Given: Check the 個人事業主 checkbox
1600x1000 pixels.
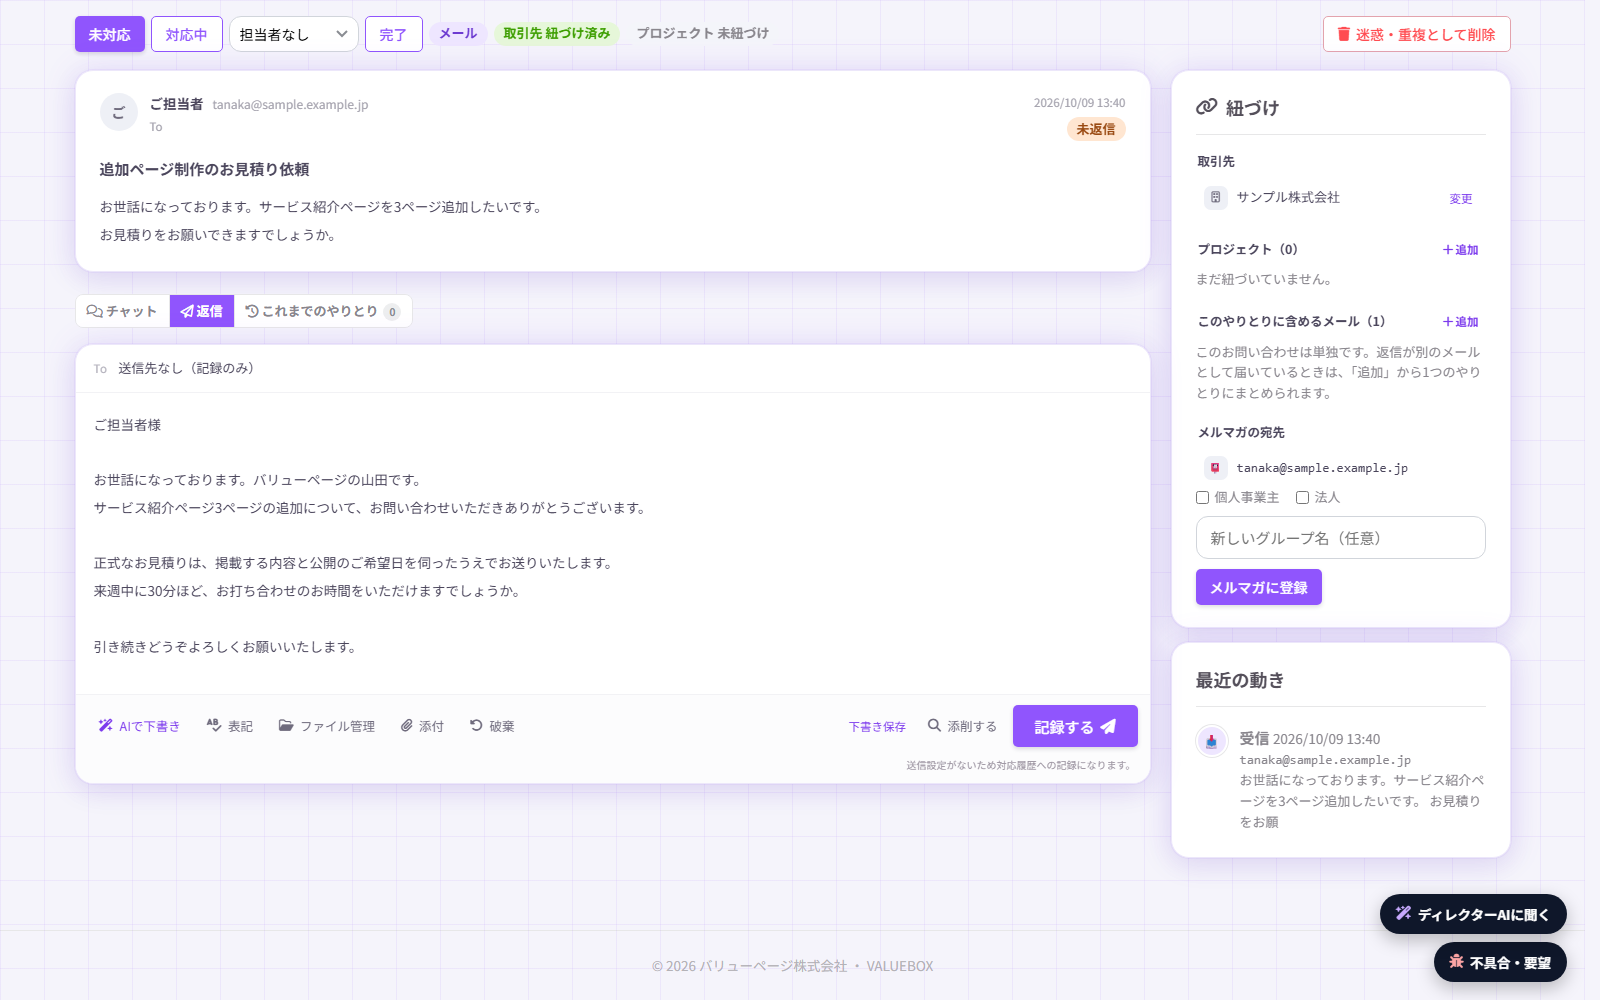Looking at the screenshot, I should coord(1203,497).
